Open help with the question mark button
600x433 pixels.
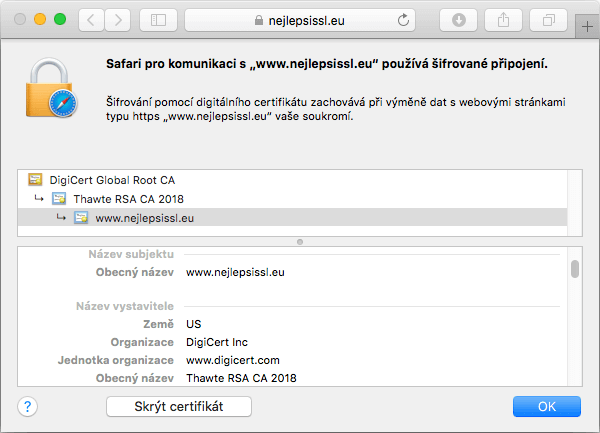(x=28, y=406)
